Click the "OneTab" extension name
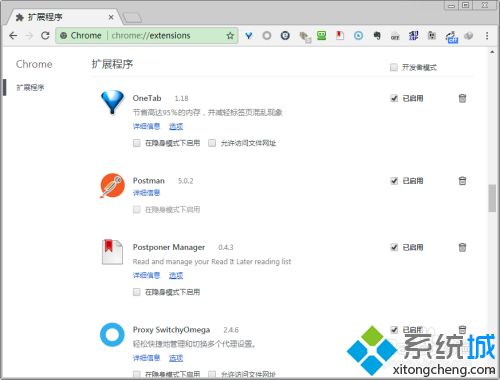Viewport: 500px width, 380px height. point(147,98)
